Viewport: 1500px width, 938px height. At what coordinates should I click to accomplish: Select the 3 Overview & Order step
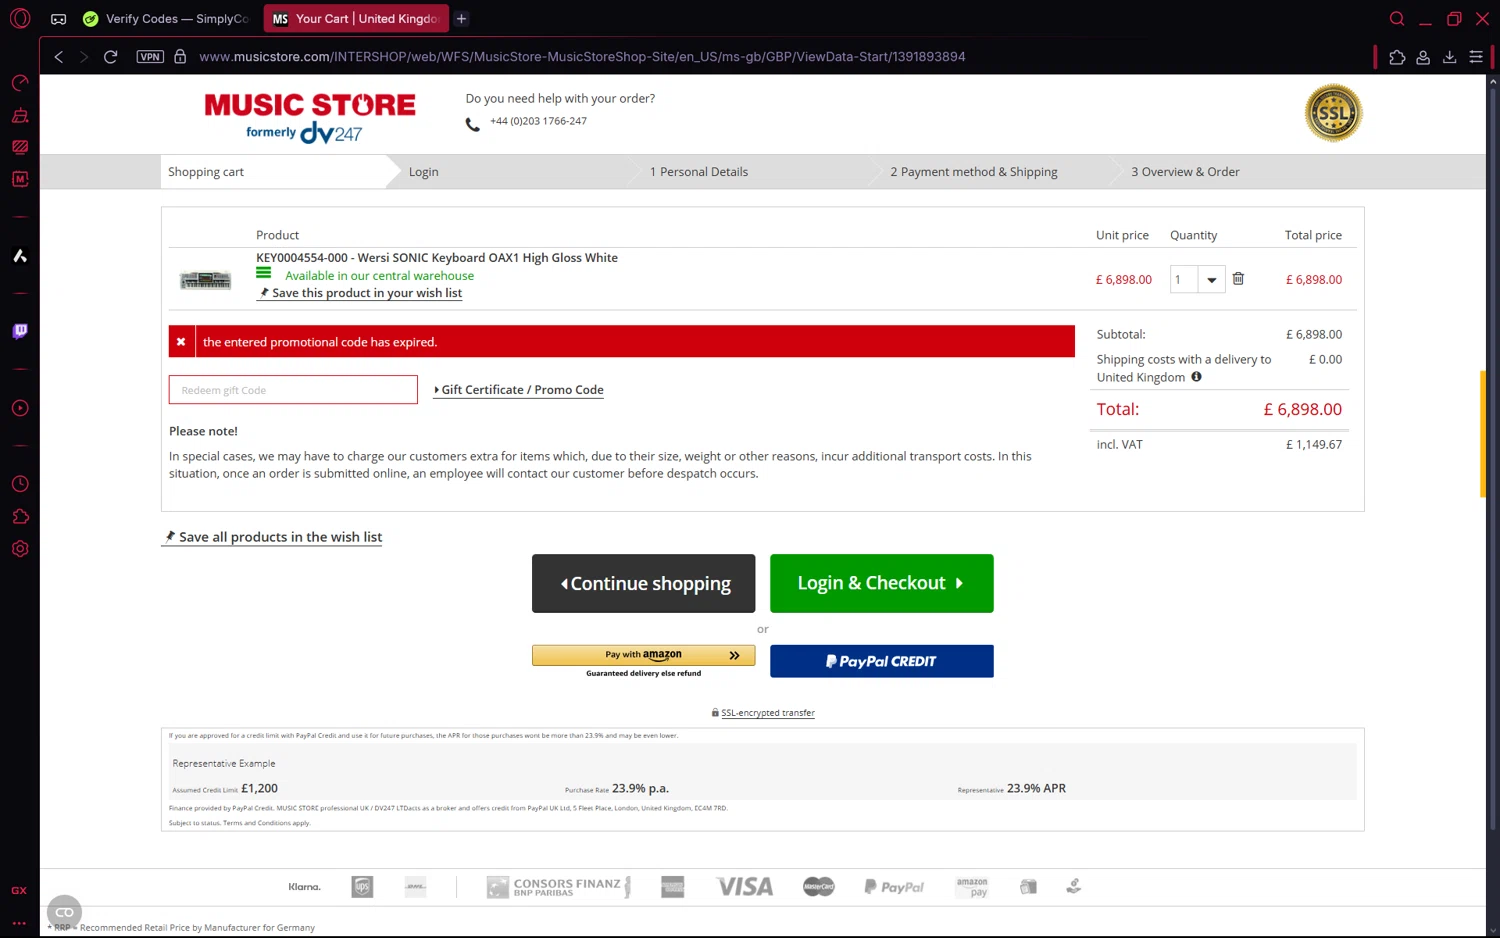pyautogui.click(x=1185, y=172)
